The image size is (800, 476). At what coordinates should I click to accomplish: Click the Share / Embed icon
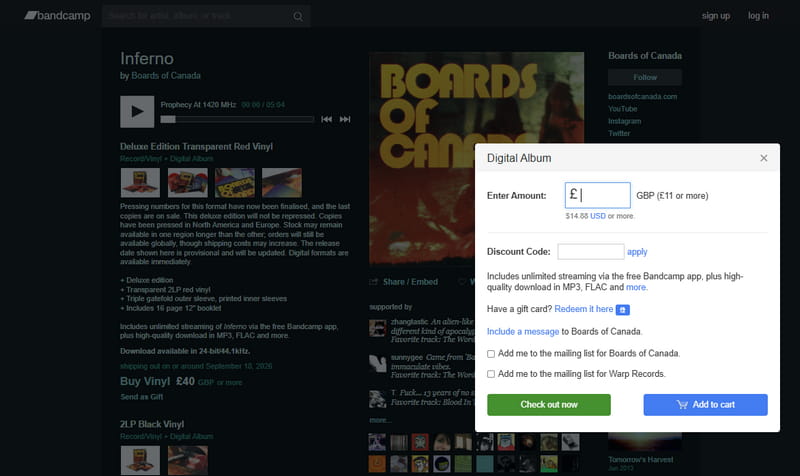point(373,282)
